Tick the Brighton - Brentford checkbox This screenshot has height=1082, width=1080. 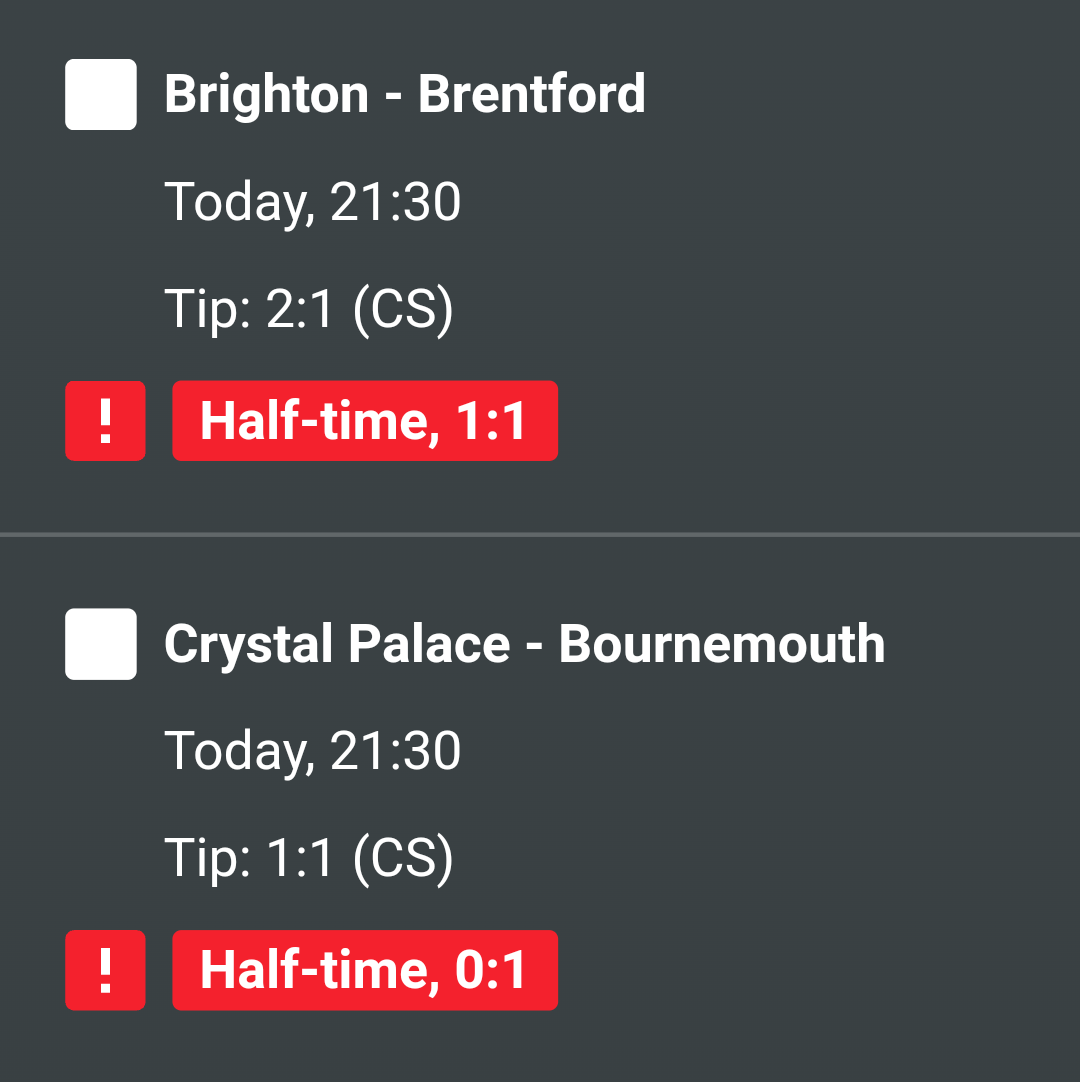[101, 95]
